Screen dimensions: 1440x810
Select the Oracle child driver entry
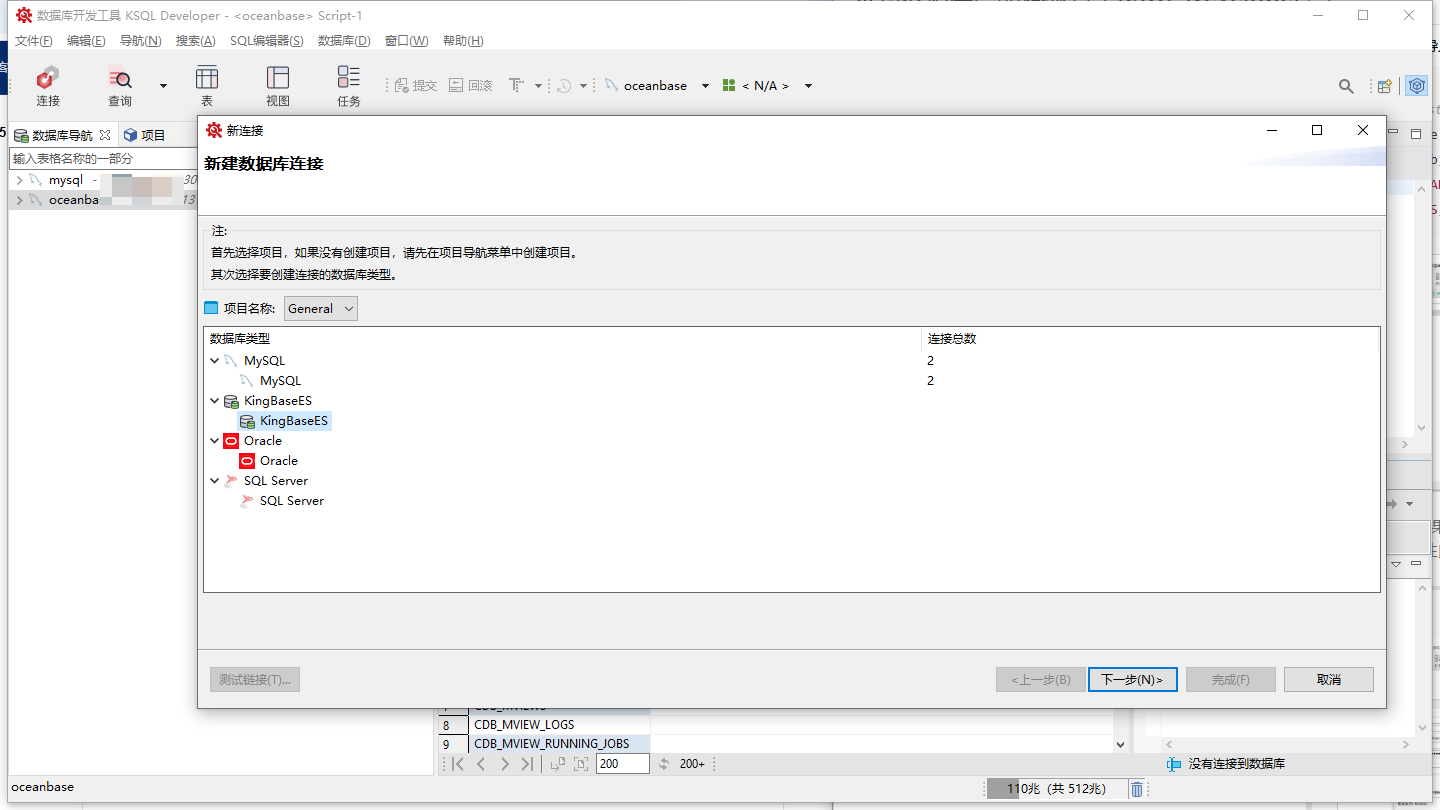(278, 461)
